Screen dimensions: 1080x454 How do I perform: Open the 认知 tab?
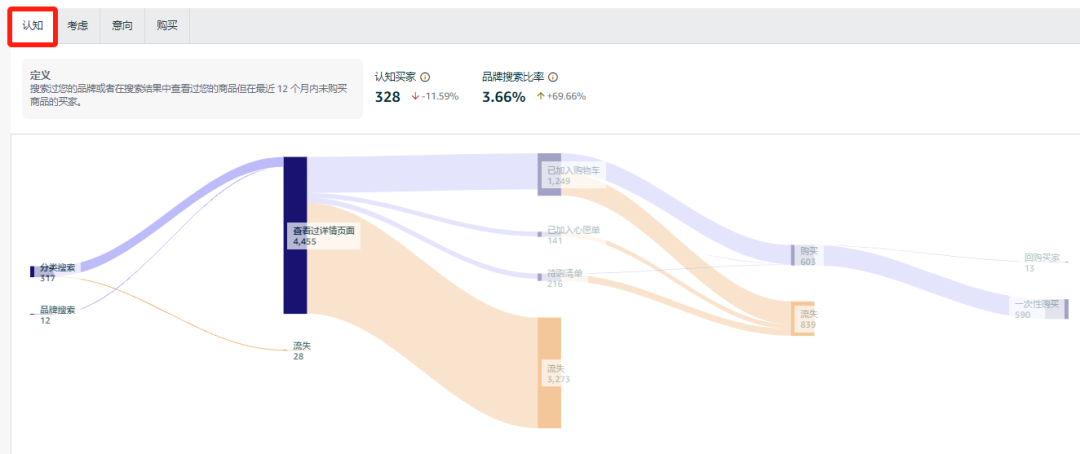[x=32, y=26]
